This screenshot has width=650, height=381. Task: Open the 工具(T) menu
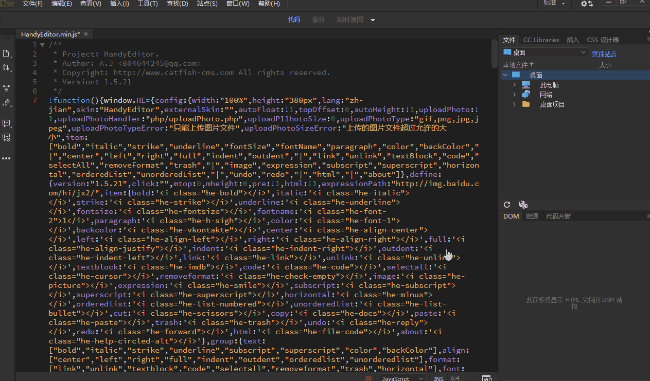[x=148, y=3]
